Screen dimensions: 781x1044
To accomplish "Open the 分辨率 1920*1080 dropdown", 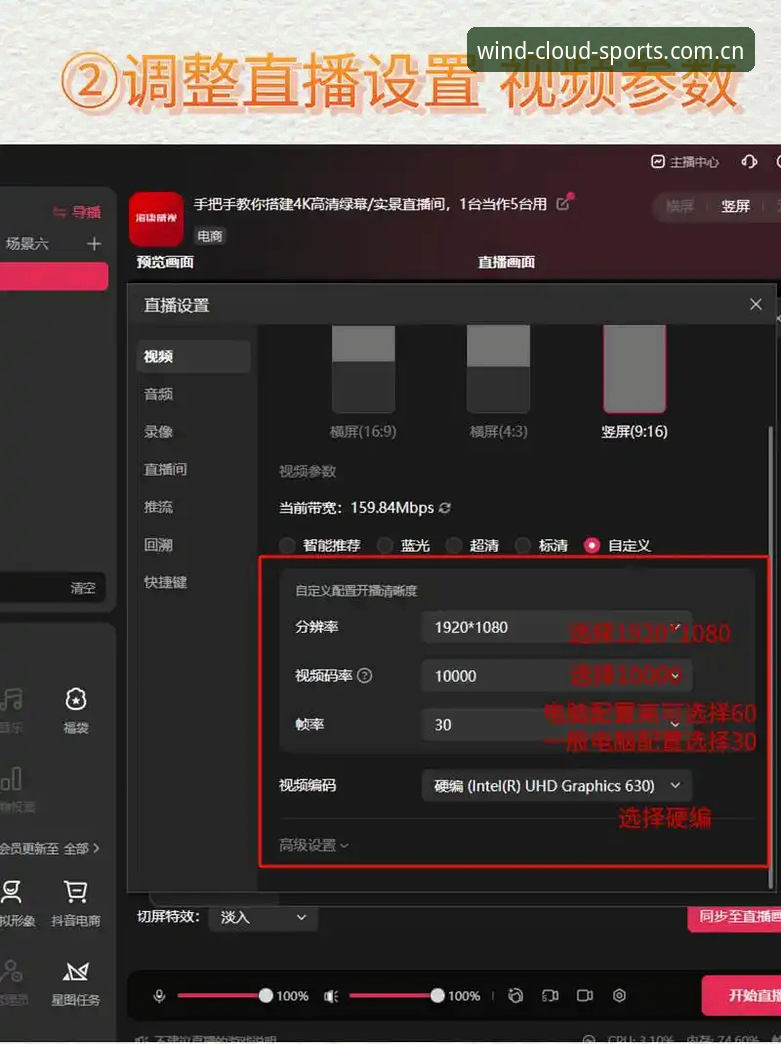I will point(557,627).
